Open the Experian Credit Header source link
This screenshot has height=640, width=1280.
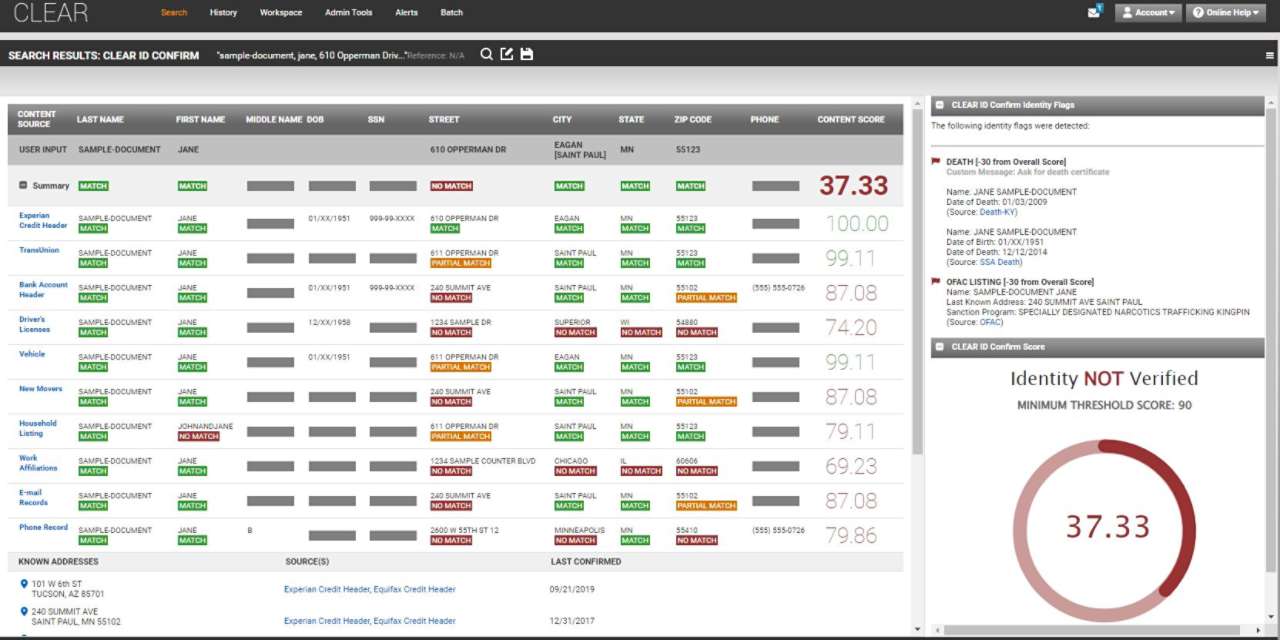[x=43, y=220]
